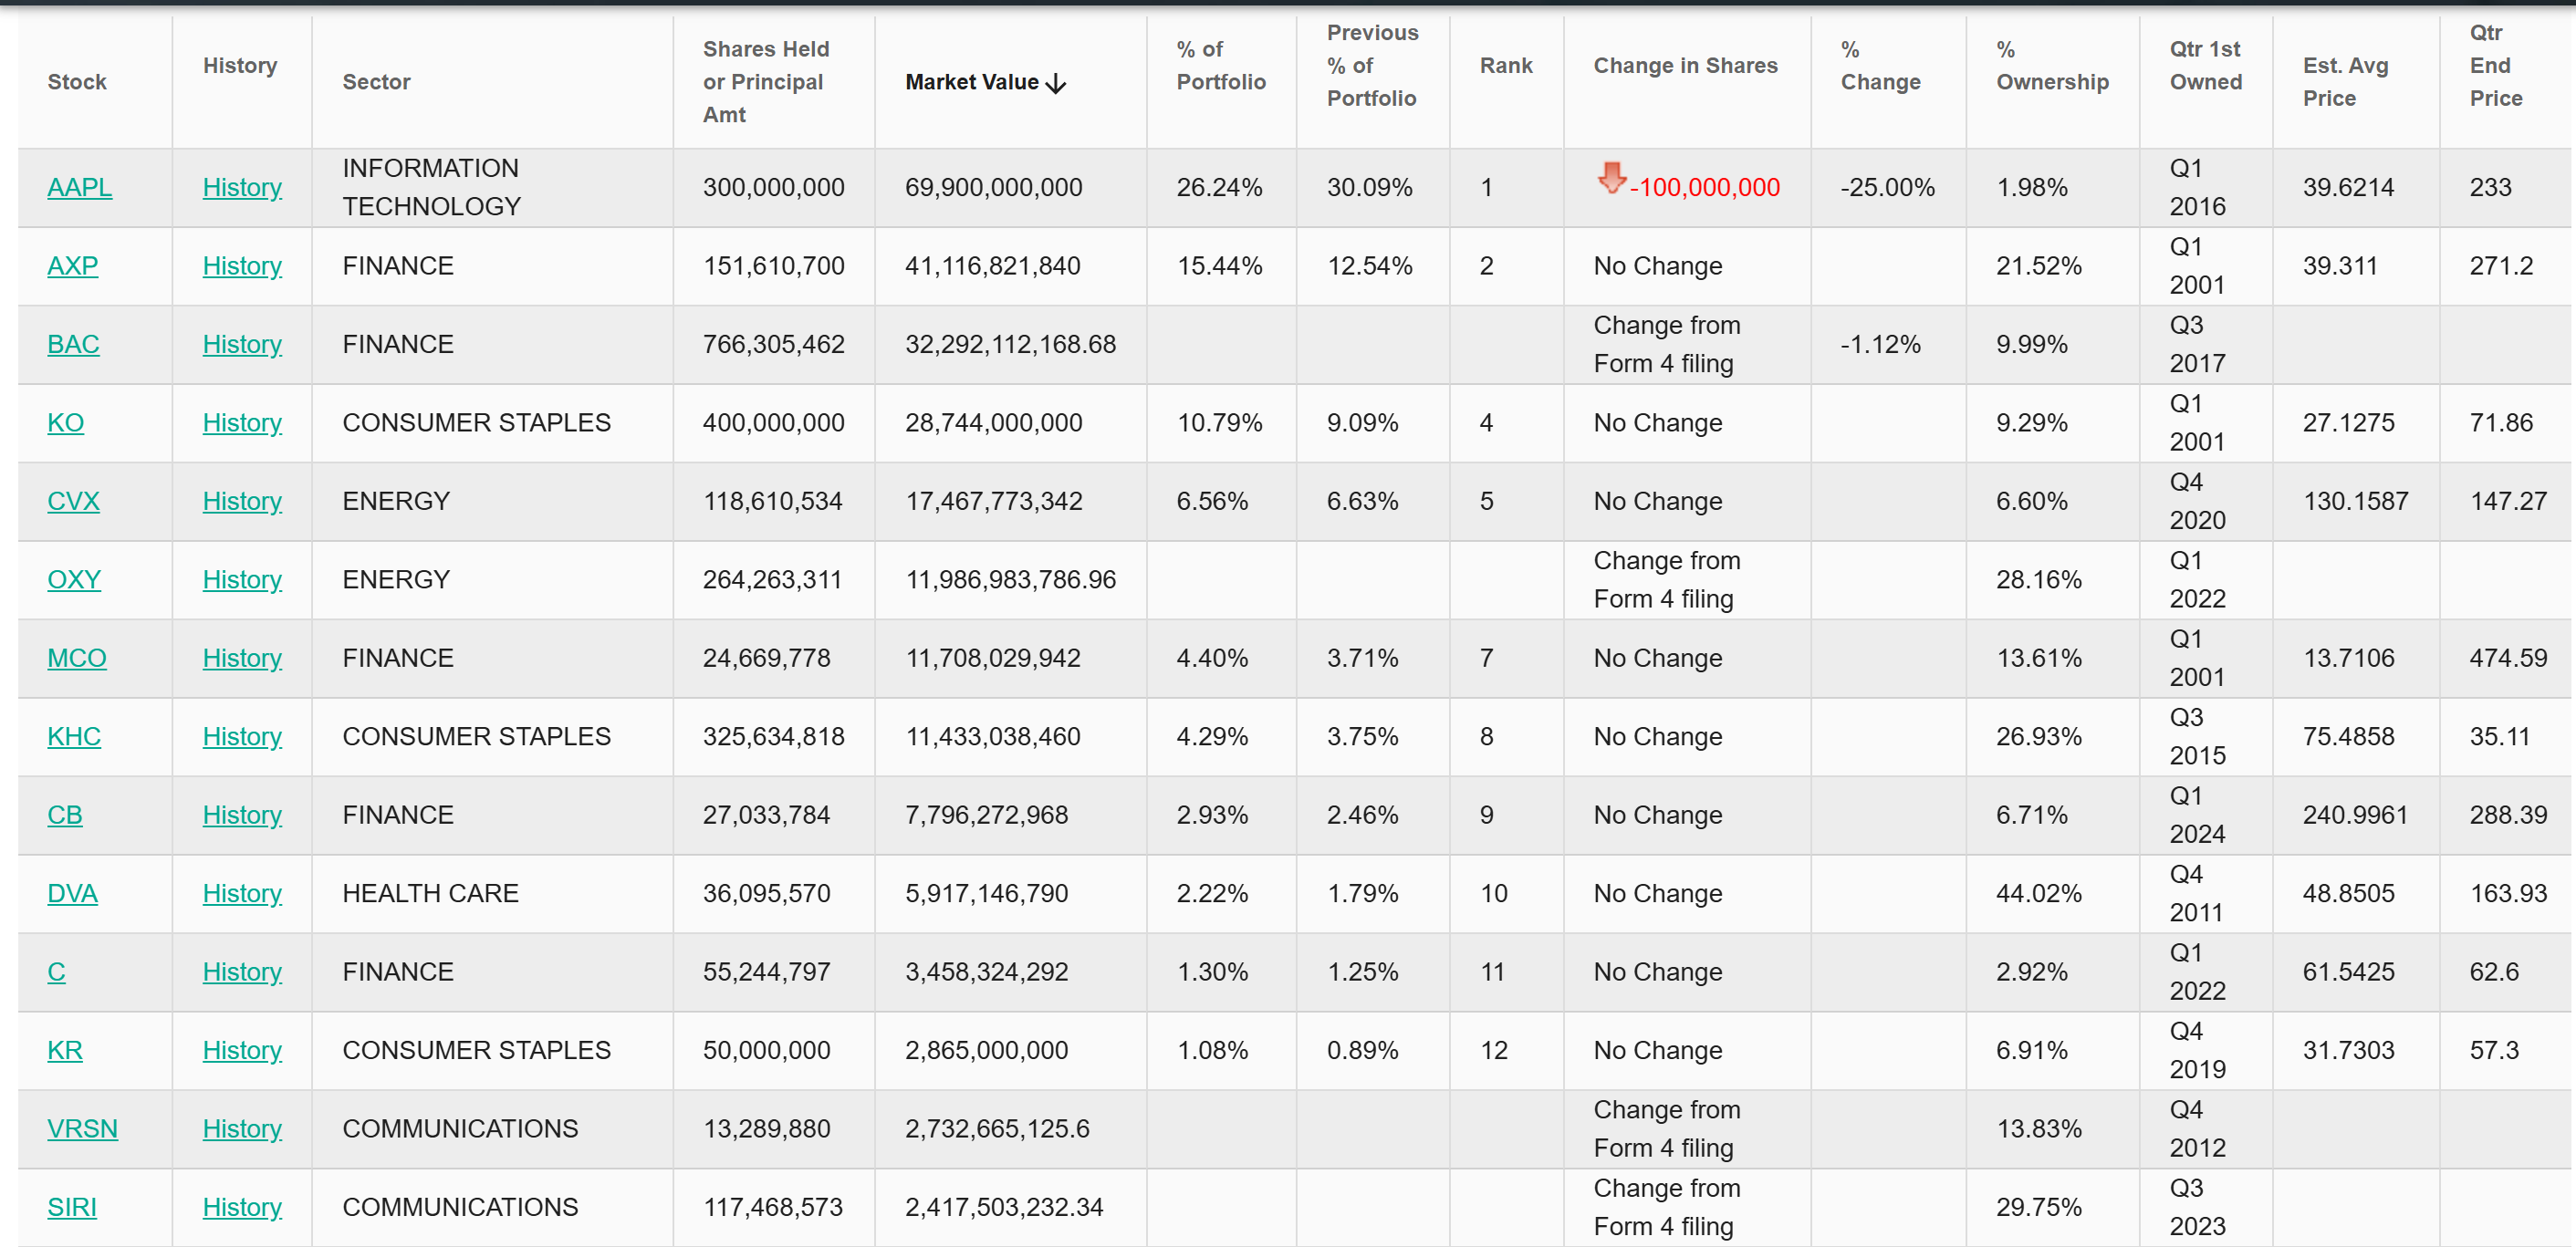
Task: Sort by Shares Held or Principal Amt header
Action: (766, 82)
